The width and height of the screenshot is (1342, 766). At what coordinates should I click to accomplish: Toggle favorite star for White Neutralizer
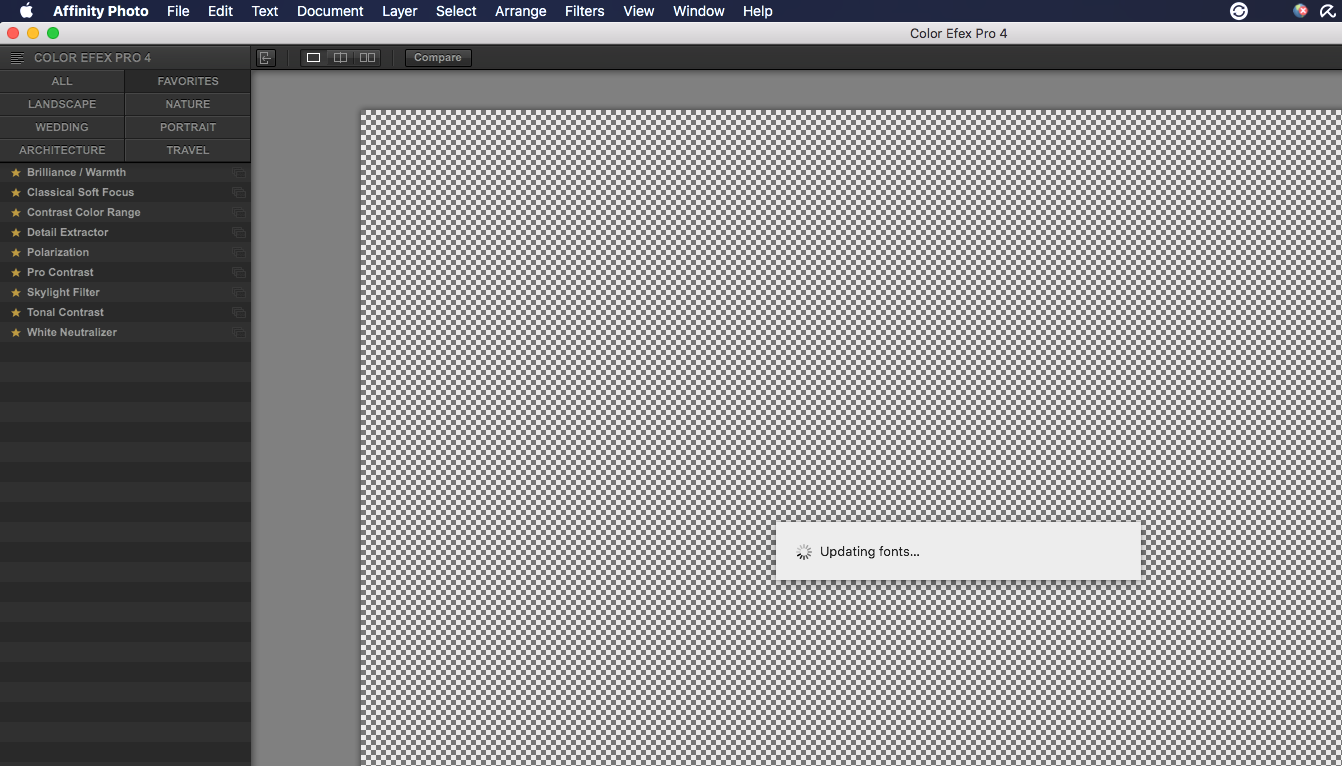15,332
